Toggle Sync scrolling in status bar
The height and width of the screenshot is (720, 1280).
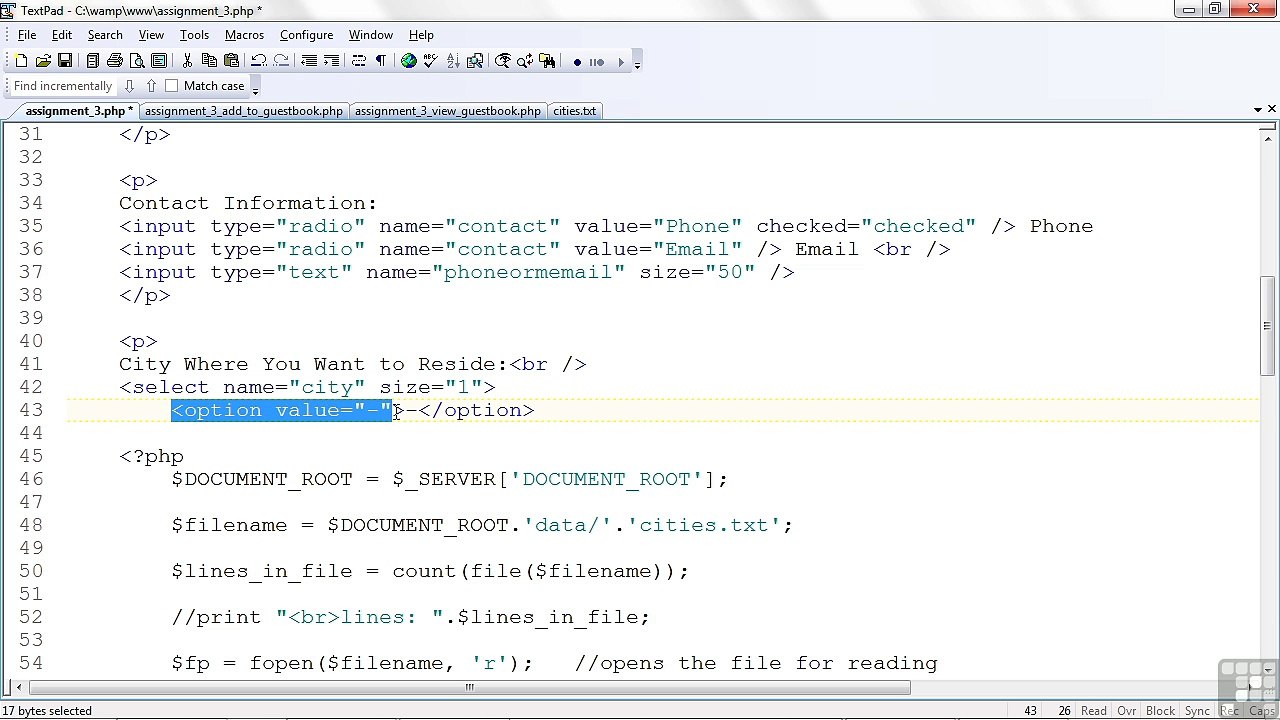1197,711
